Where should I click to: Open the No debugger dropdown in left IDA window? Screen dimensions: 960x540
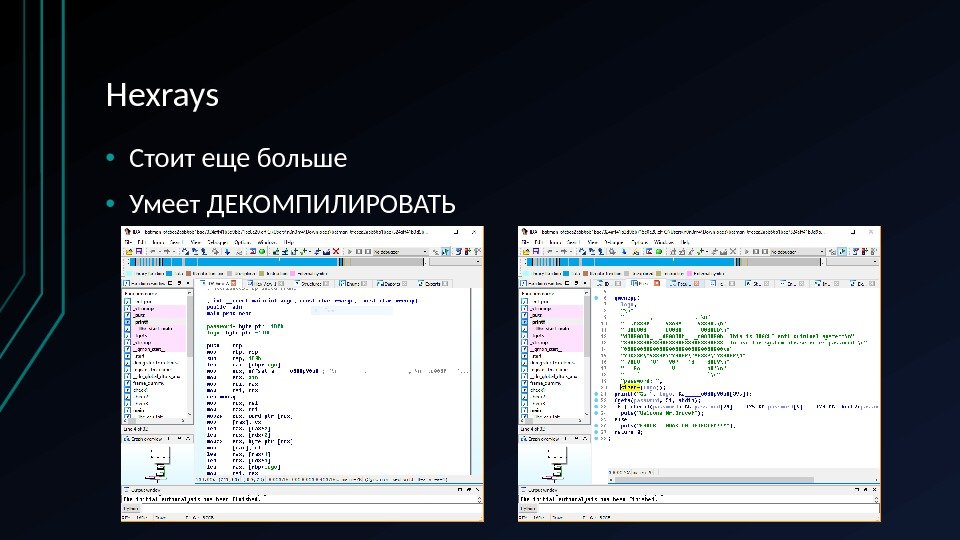coord(401,252)
